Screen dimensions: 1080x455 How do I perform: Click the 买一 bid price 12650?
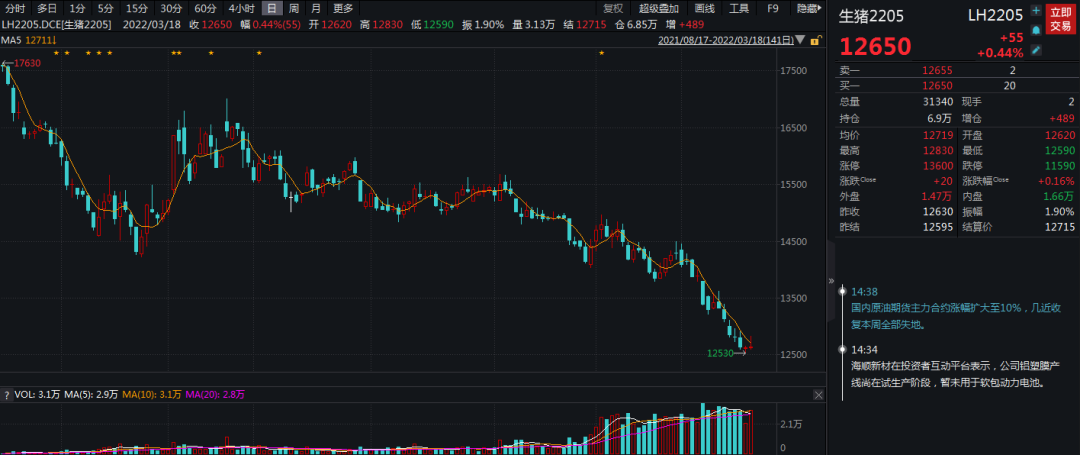tap(938, 86)
